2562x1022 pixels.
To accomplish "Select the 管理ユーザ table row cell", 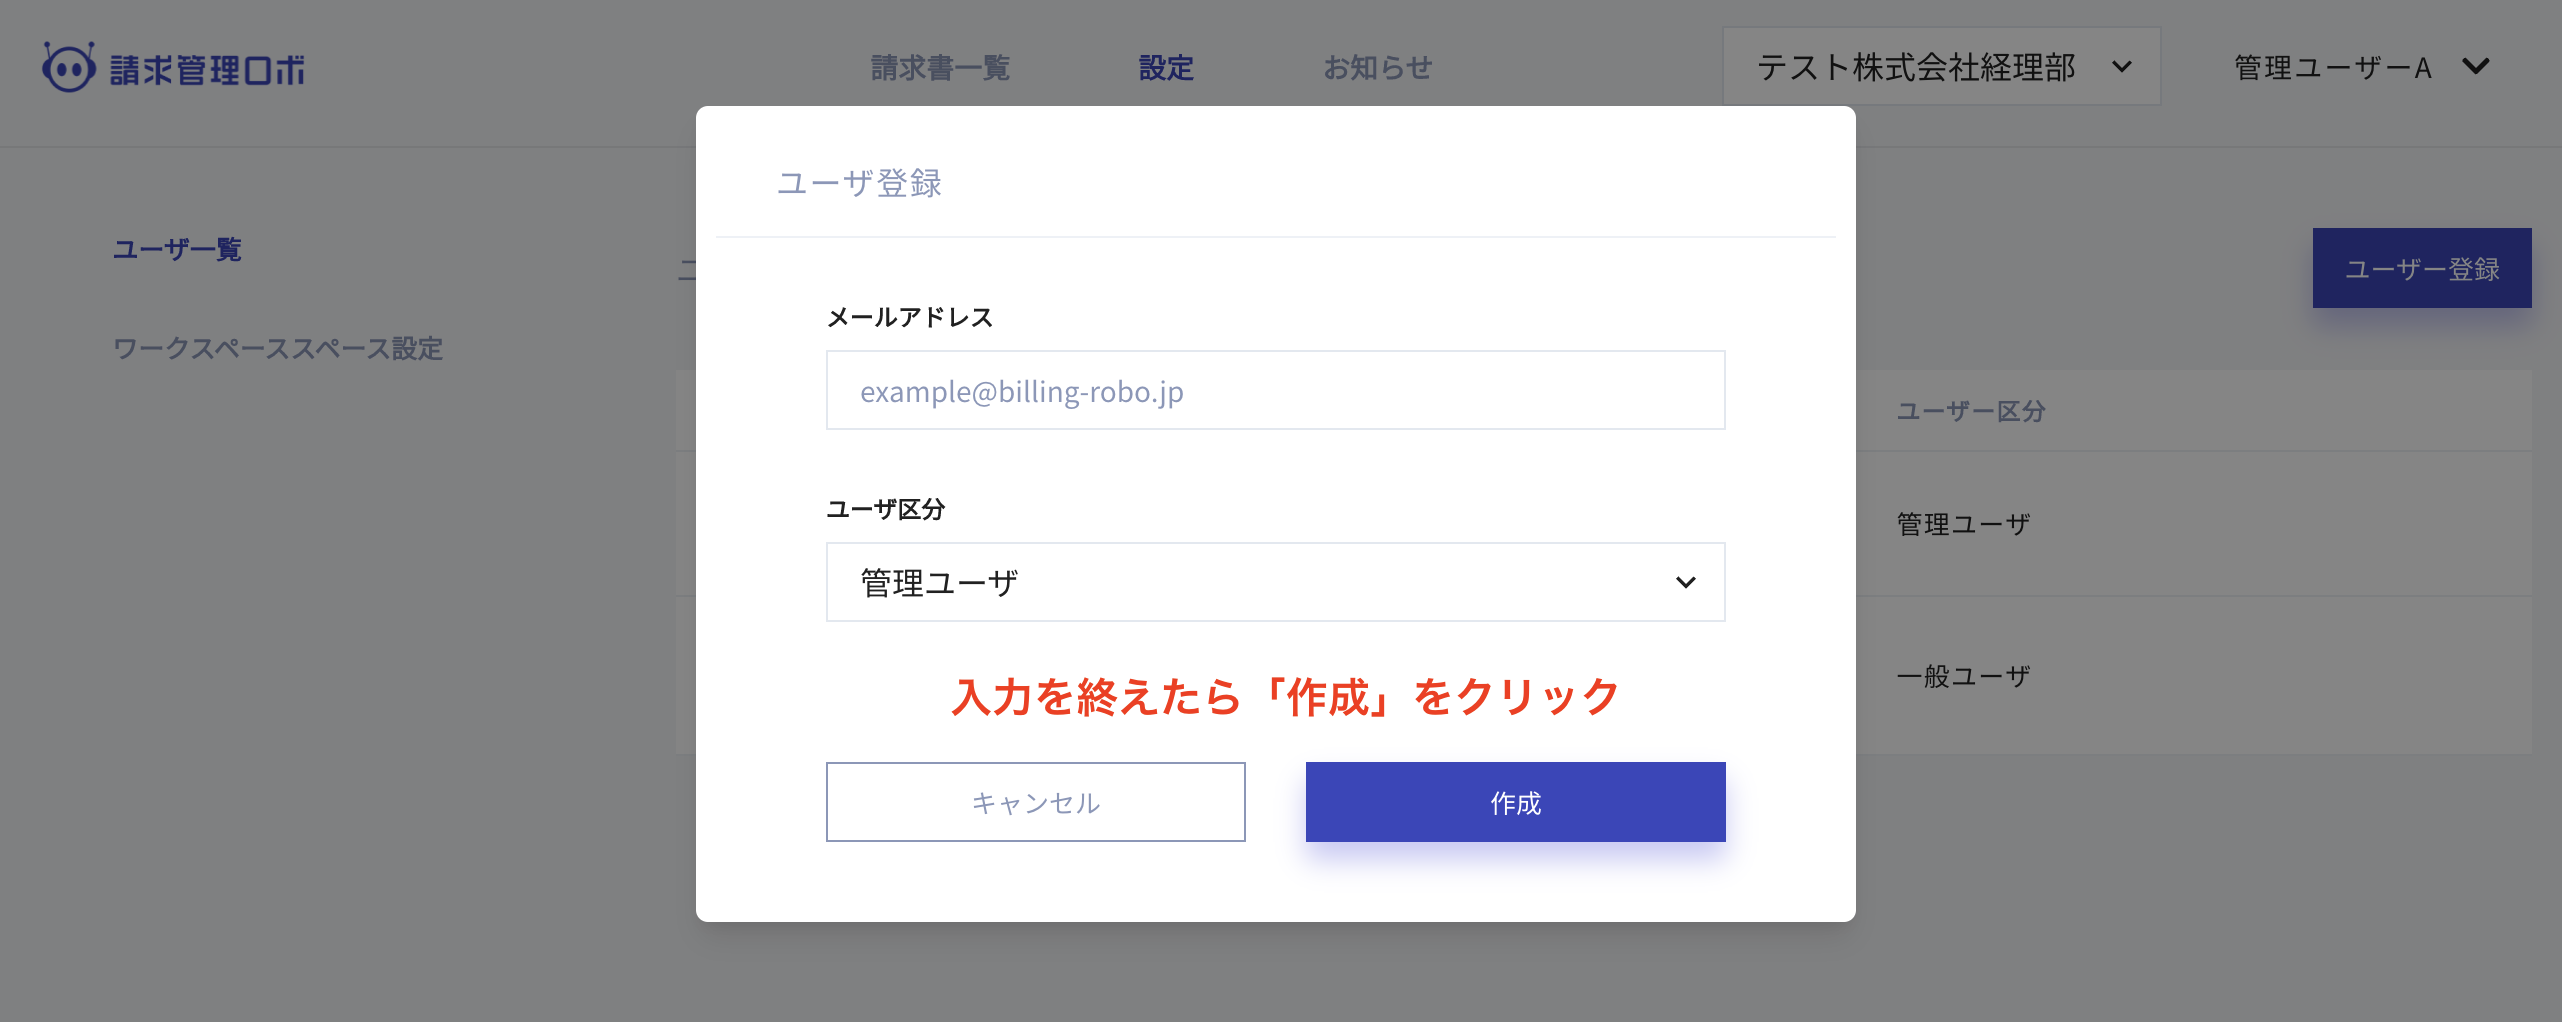I will click(x=1963, y=524).
